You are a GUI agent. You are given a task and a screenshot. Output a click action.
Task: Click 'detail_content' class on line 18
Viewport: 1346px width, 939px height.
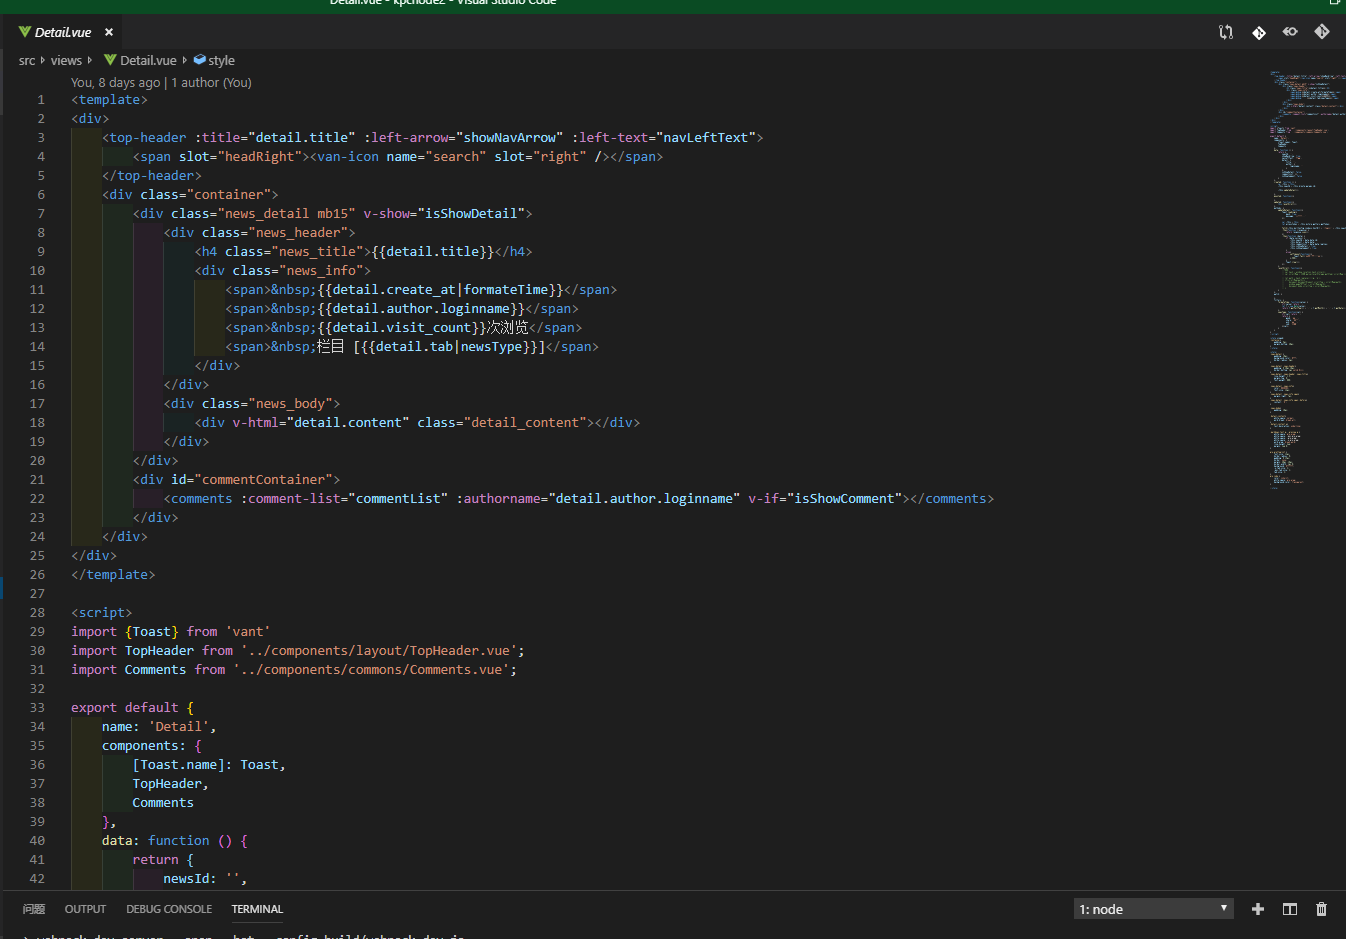pyautogui.click(x=525, y=422)
